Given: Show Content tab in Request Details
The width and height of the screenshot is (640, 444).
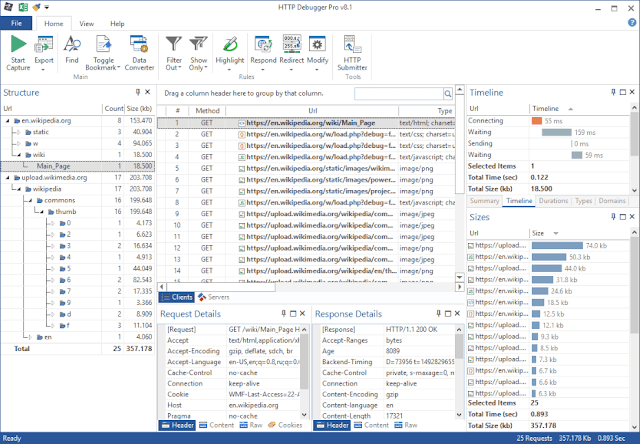Looking at the screenshot, I should point(217,425).
